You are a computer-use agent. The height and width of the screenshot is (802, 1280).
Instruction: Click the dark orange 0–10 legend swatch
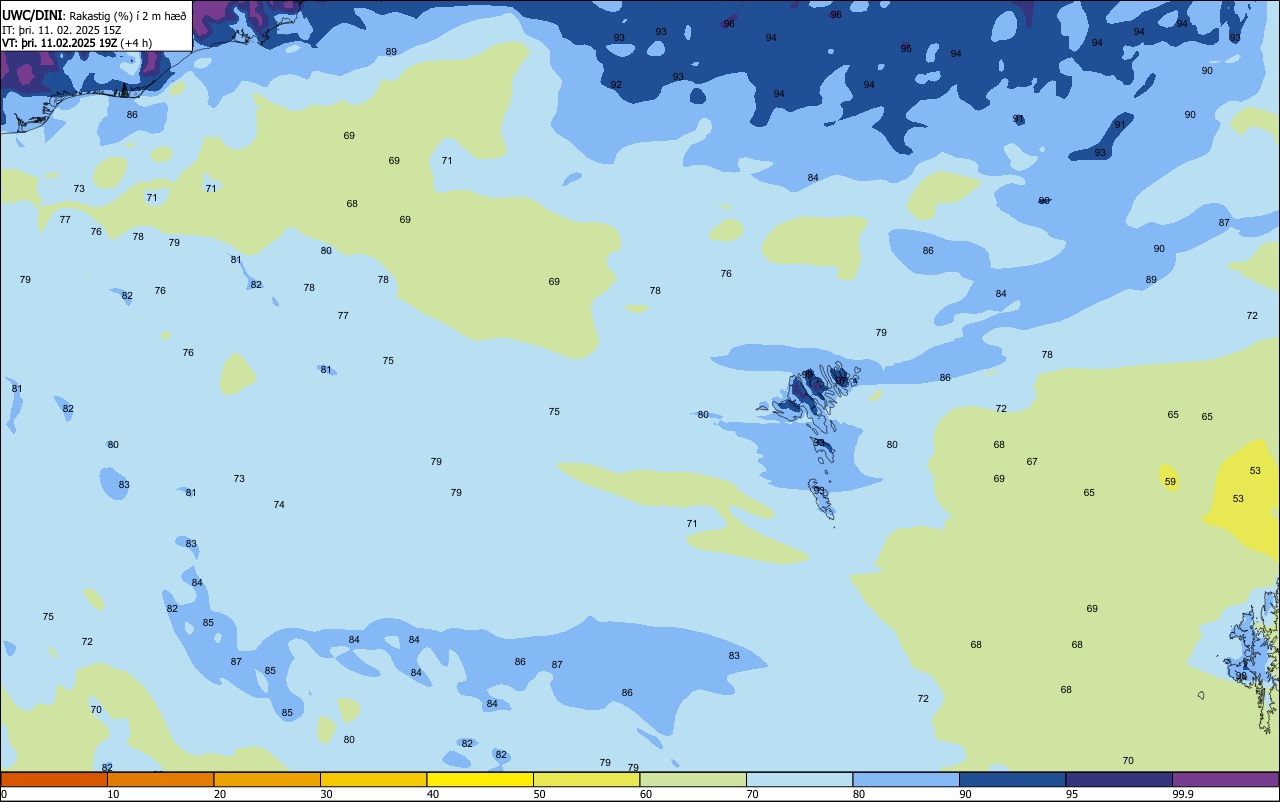click(54, 779)
